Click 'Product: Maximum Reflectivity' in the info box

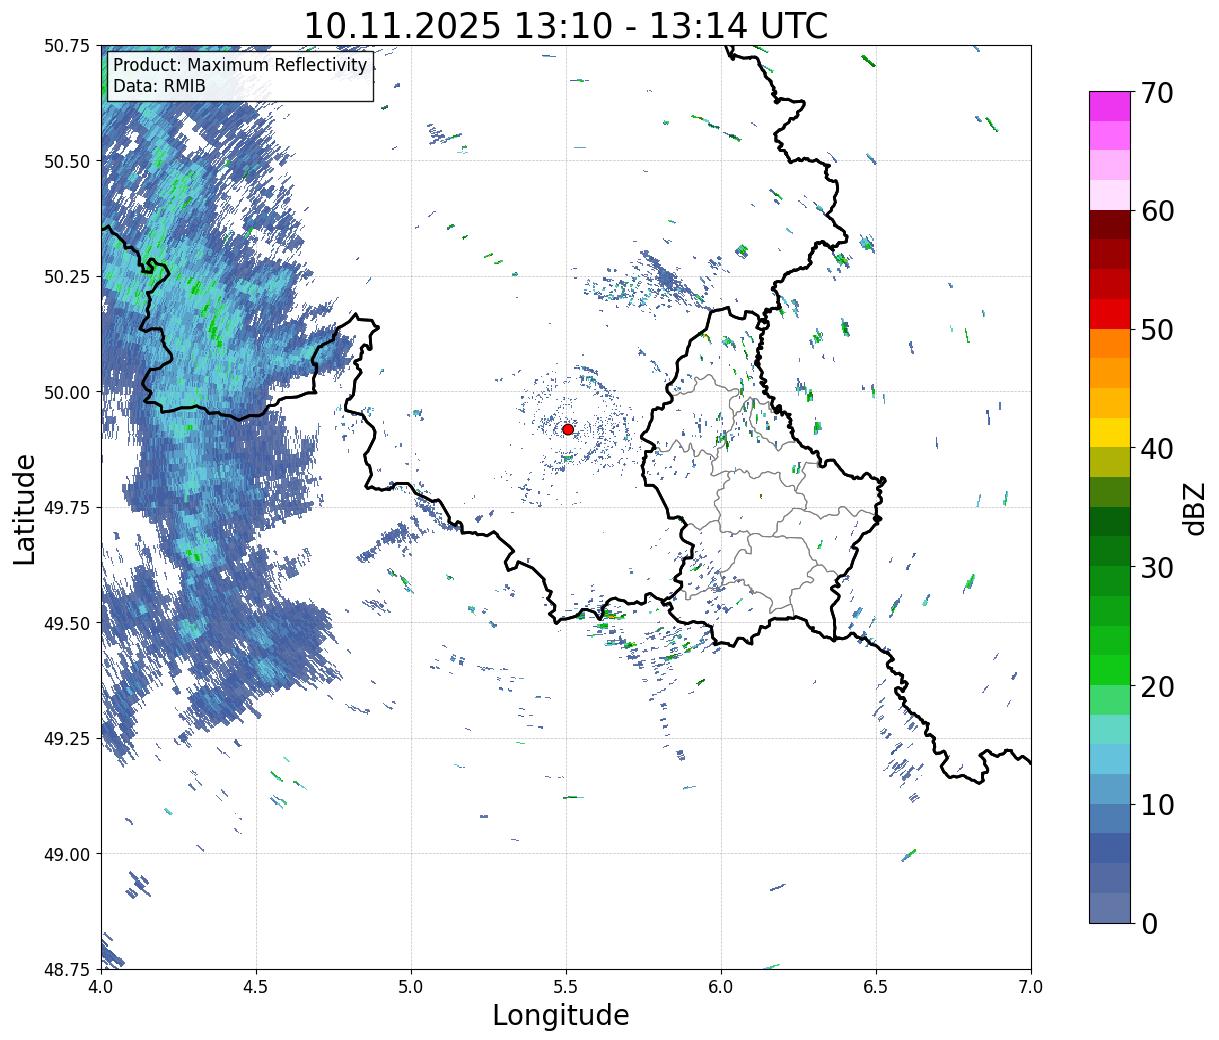[x=240, y=65]
